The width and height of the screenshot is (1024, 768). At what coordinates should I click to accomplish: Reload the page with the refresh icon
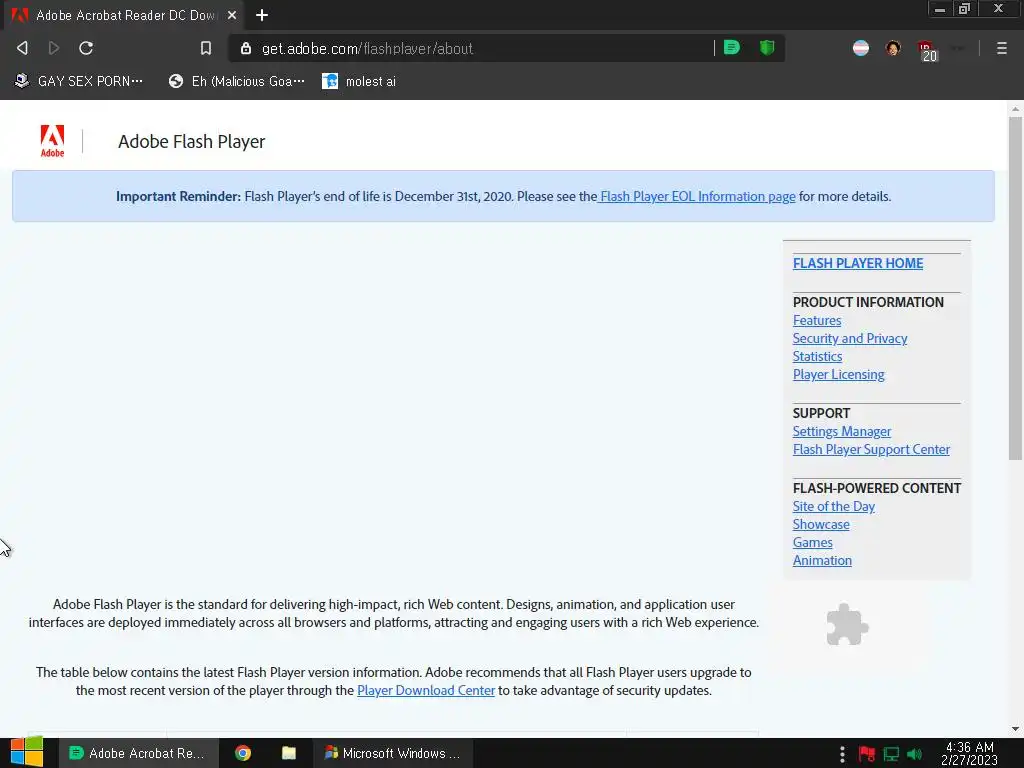86,48
